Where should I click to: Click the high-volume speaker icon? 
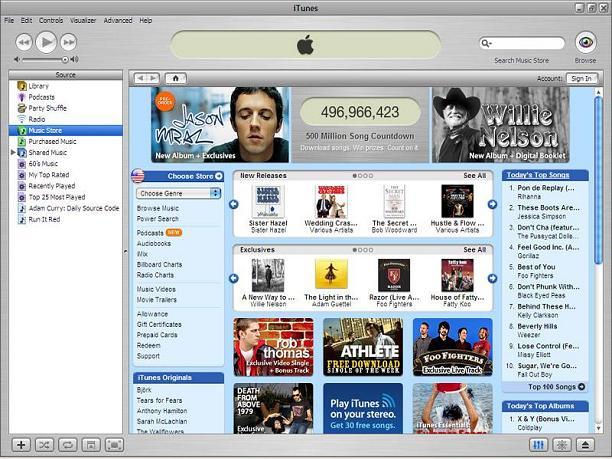point(75,59)
